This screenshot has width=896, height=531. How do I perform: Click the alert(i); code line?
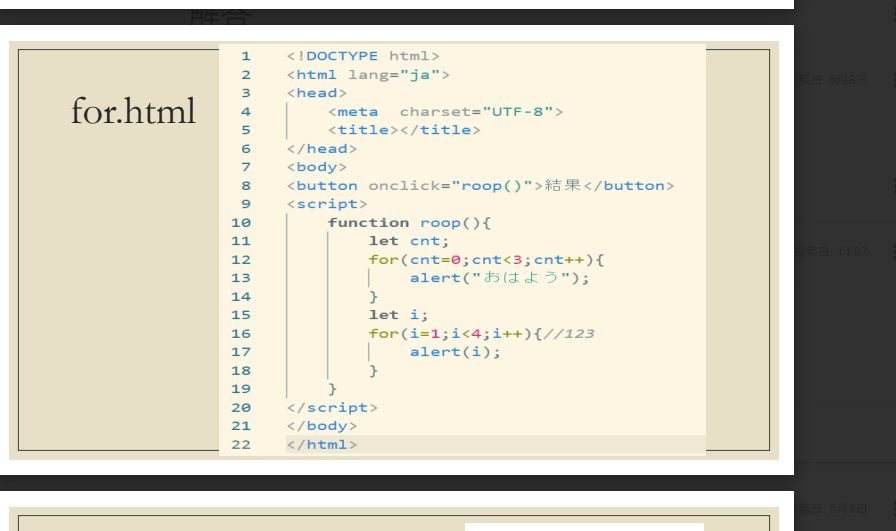pyautogui.click(x=455, y=352)
